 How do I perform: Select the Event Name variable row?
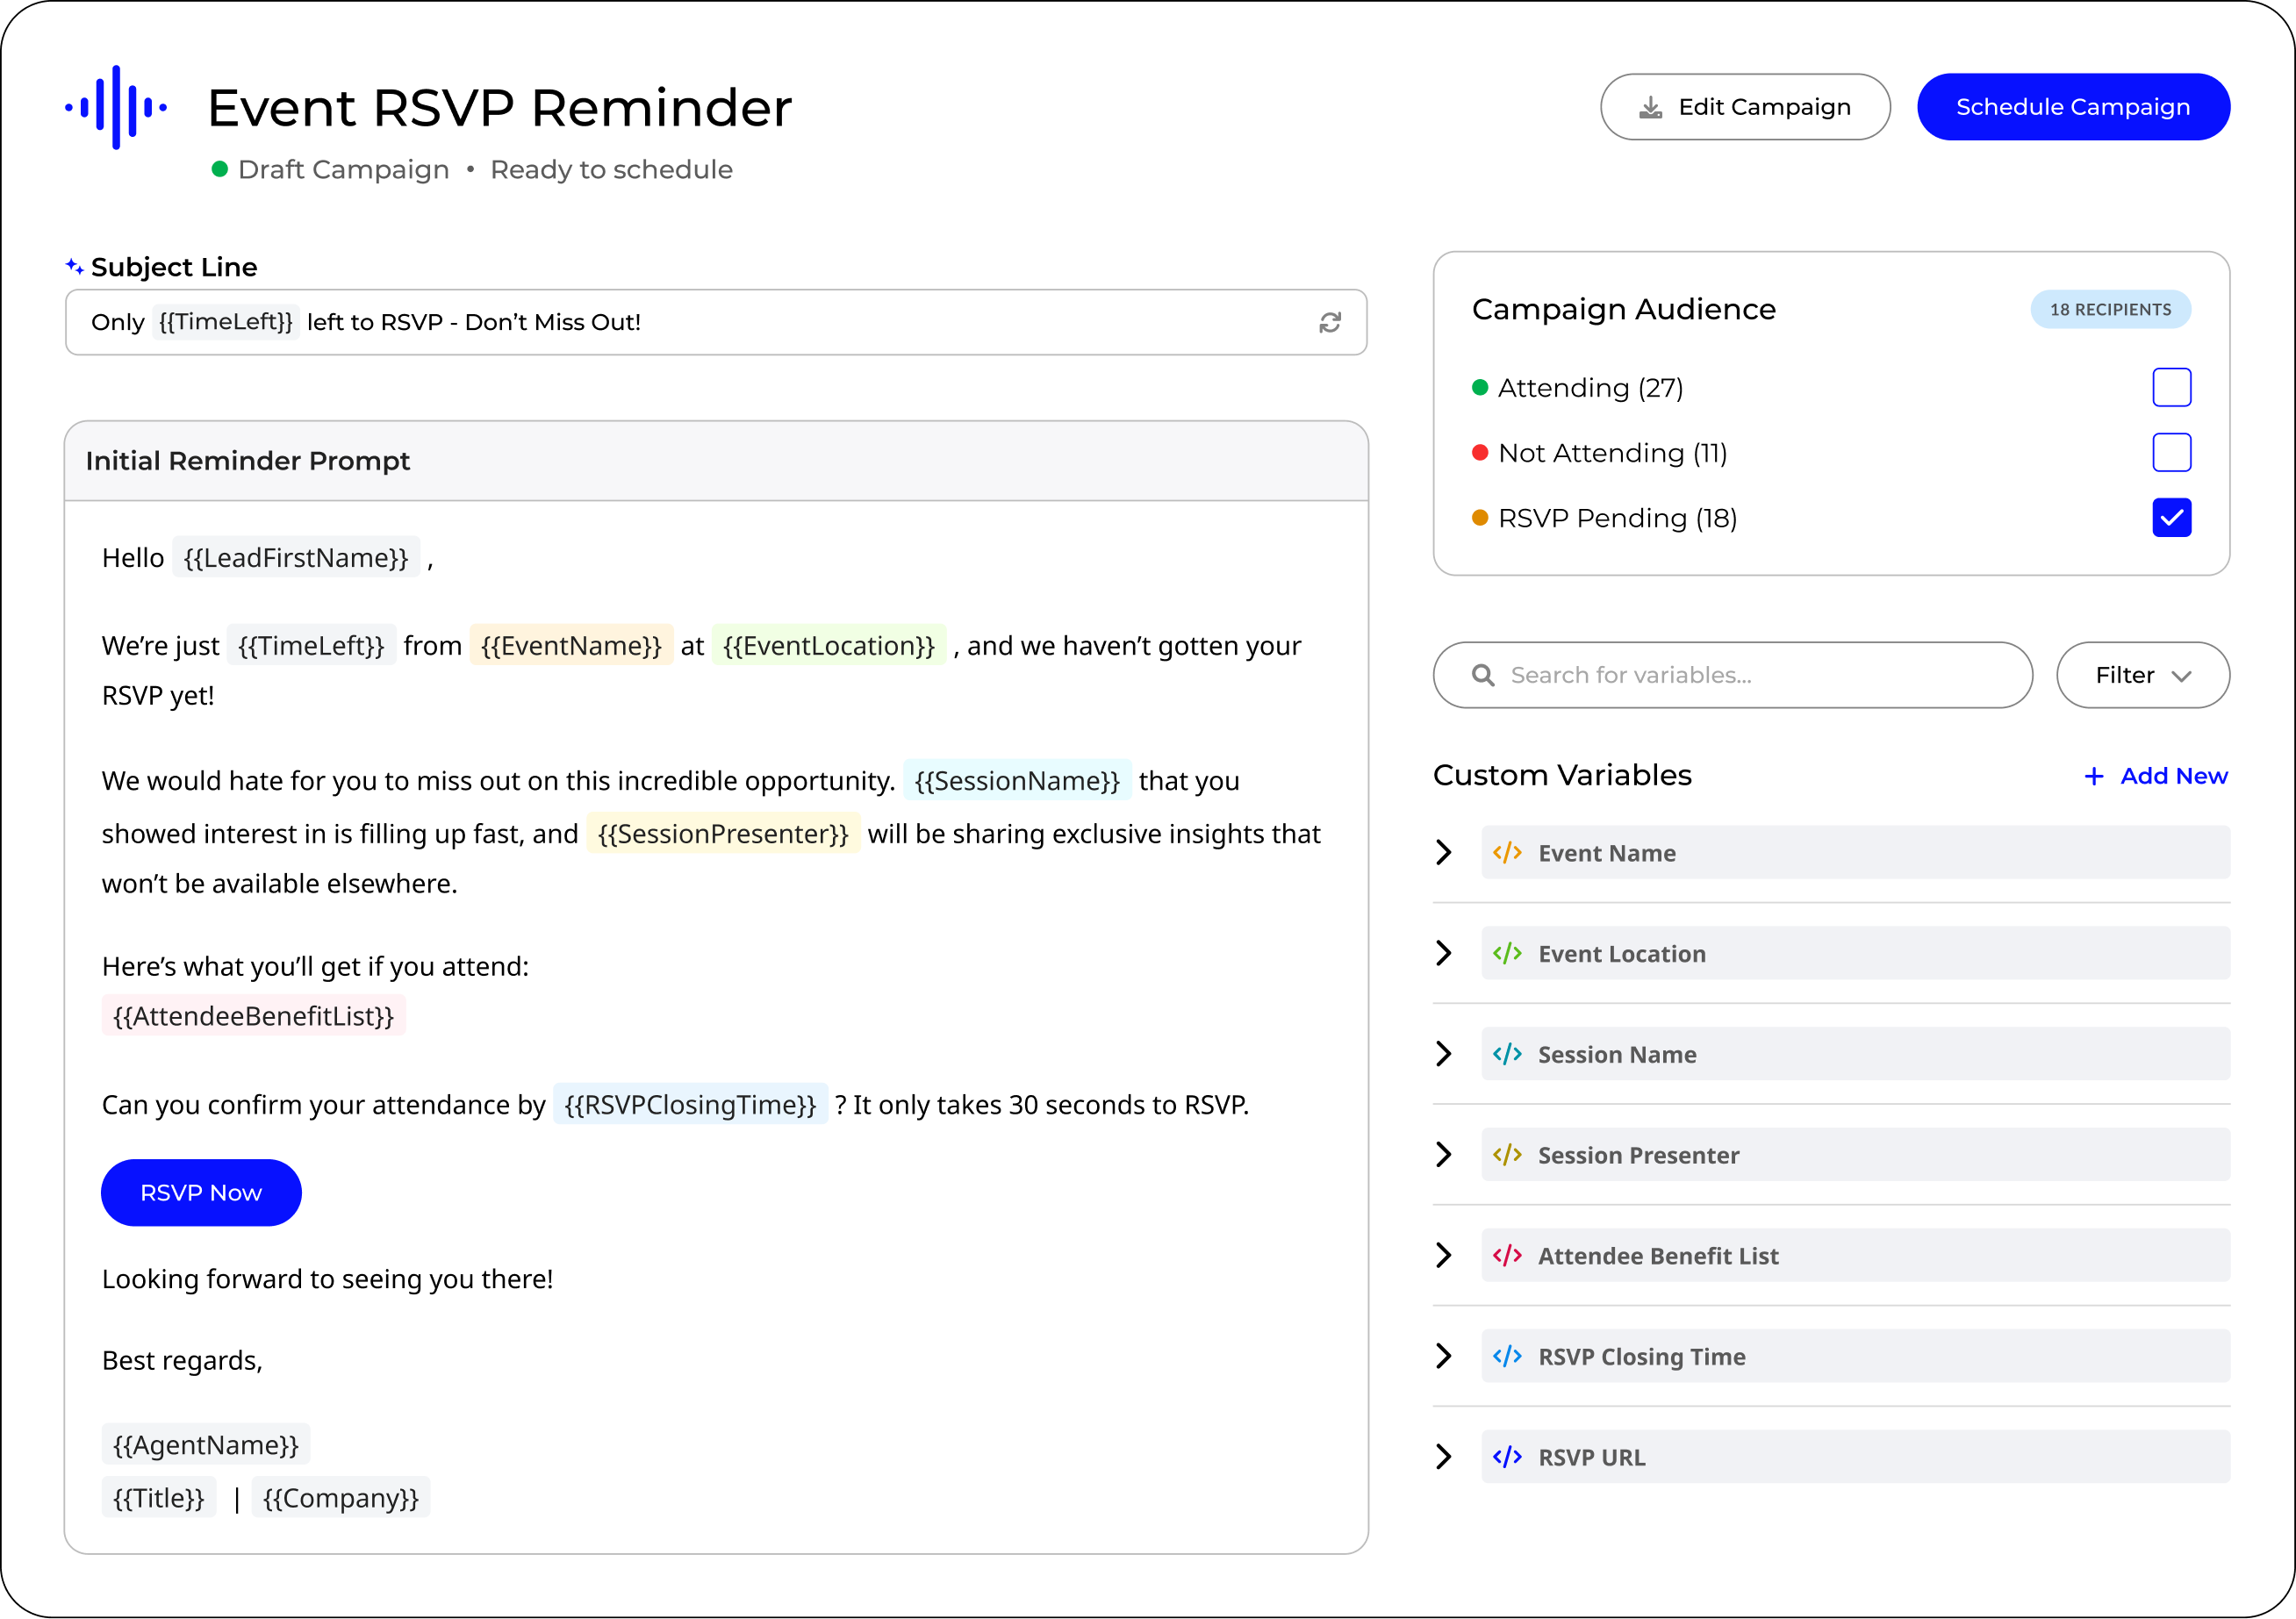(x=1855, y=853)
